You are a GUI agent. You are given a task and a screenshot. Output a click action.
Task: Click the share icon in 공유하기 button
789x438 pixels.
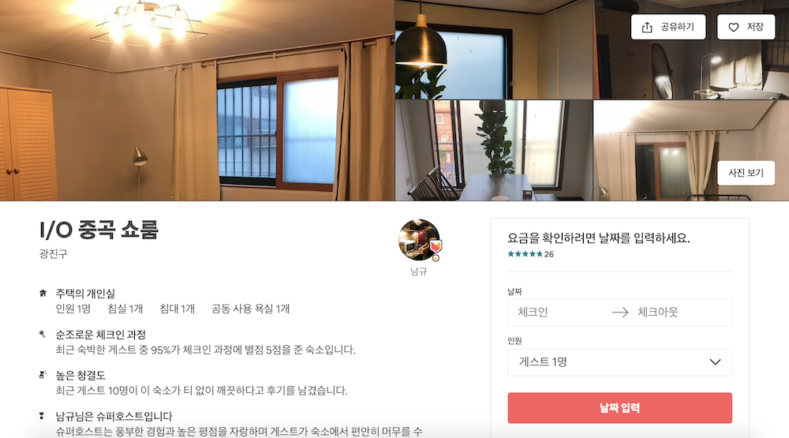click(647, 27)
